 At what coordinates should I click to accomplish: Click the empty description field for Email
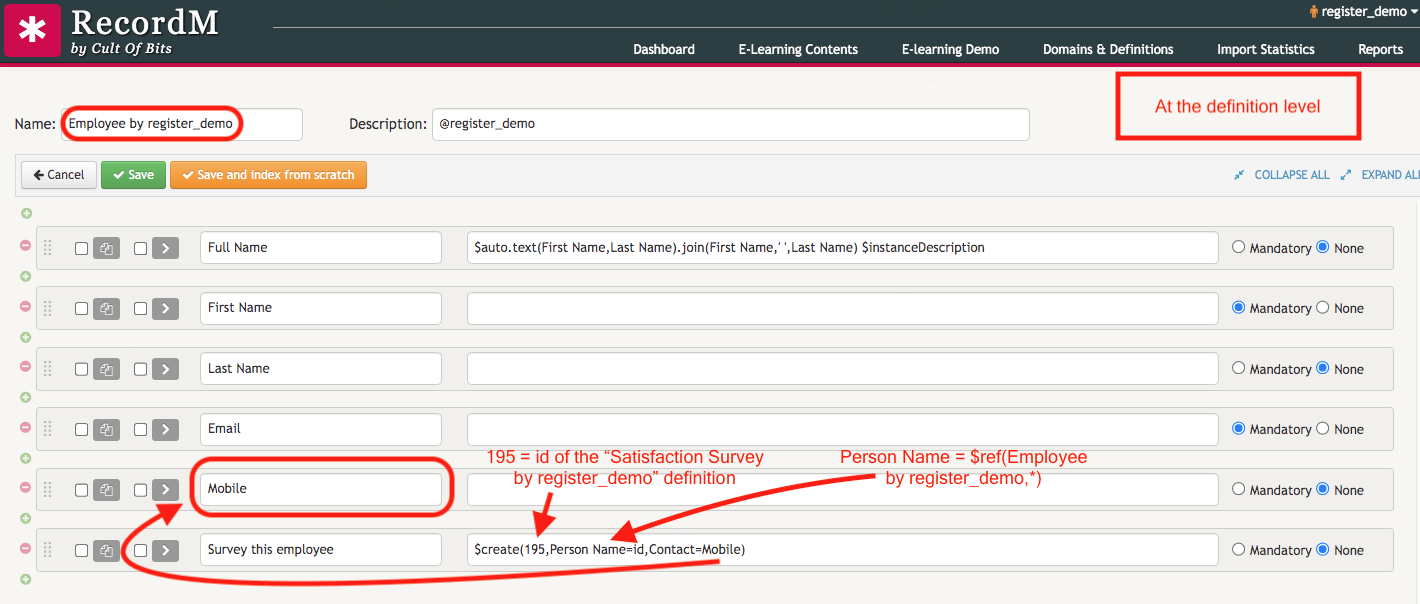[843, 429]
